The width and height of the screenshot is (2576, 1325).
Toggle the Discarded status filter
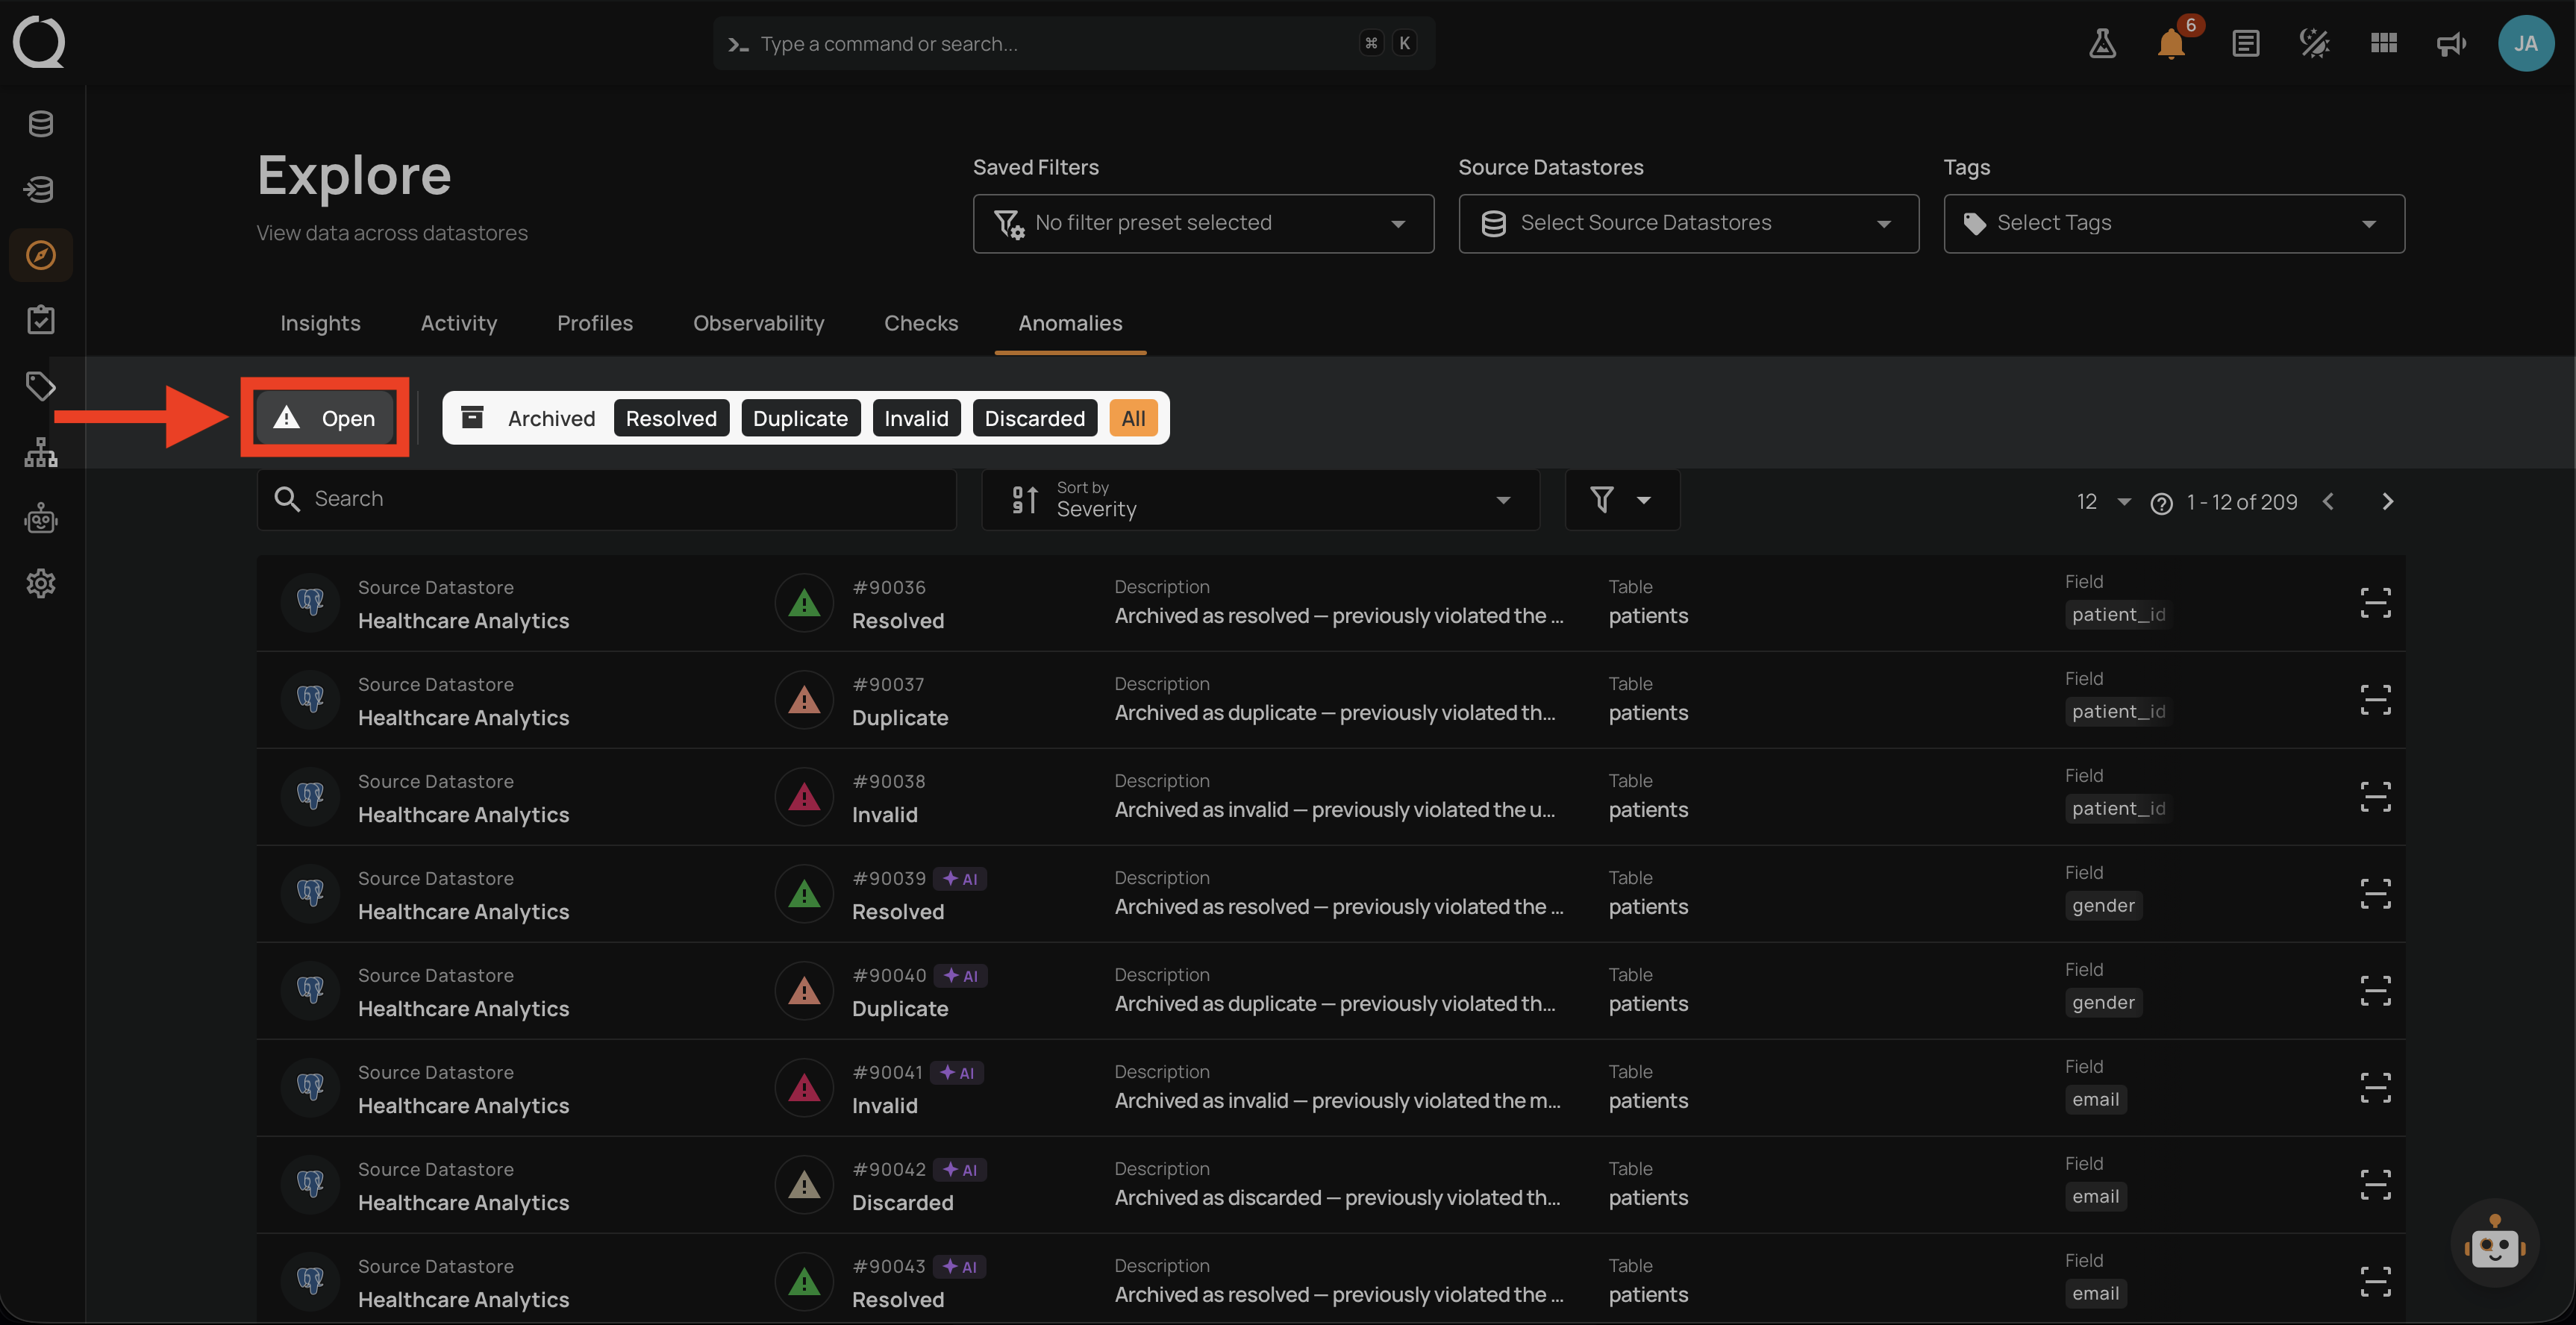1034,418
